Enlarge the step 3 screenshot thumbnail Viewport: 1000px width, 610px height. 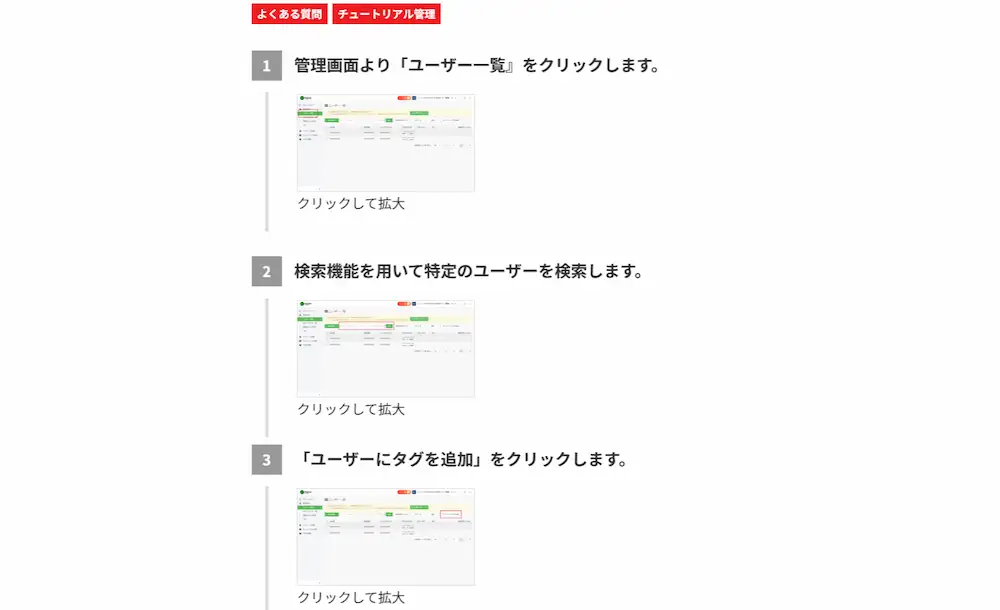[386, 537]
